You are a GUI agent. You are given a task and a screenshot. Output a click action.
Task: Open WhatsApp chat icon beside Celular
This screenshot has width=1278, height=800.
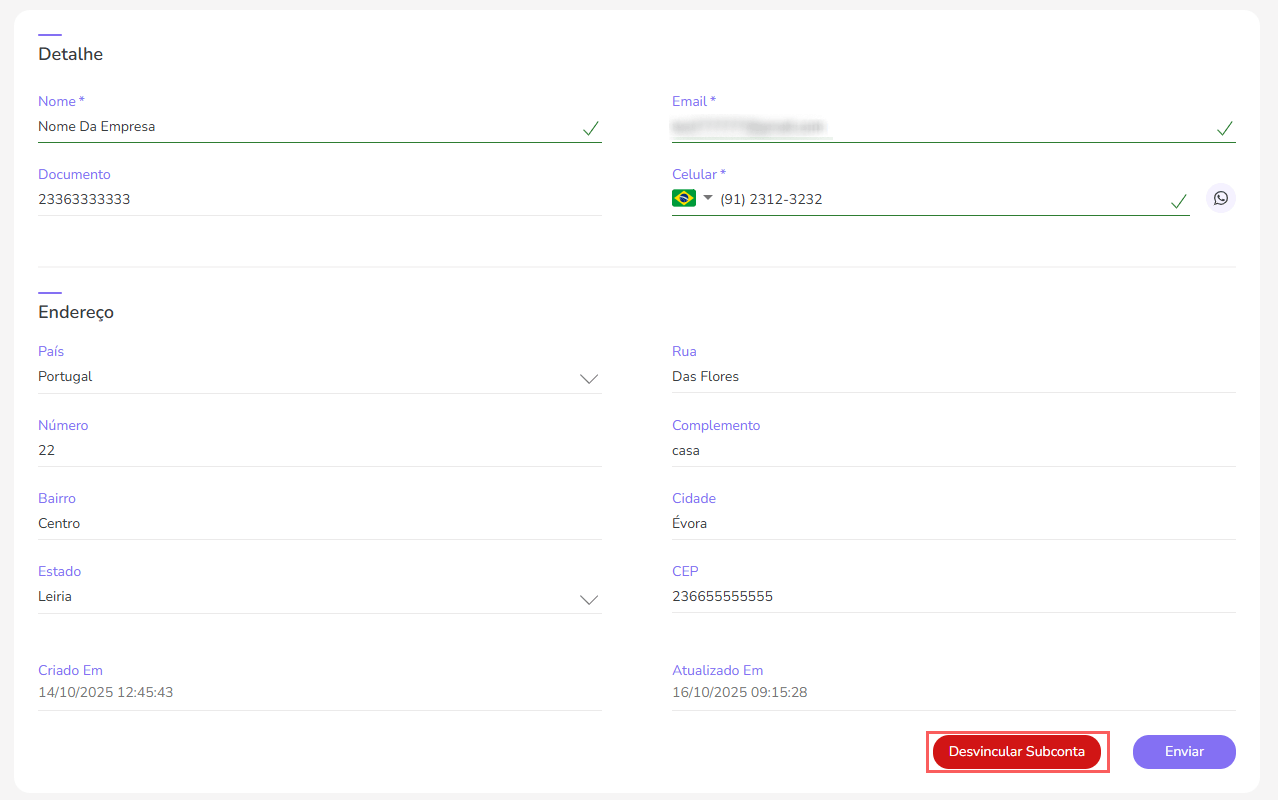[x=1220, y=198]
